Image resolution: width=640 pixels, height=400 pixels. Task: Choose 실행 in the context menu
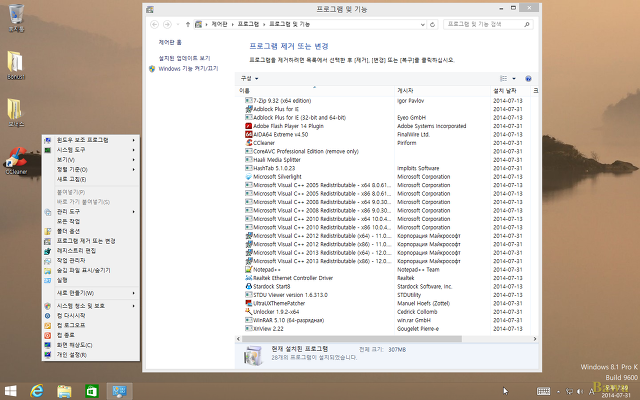click(91, 280)
